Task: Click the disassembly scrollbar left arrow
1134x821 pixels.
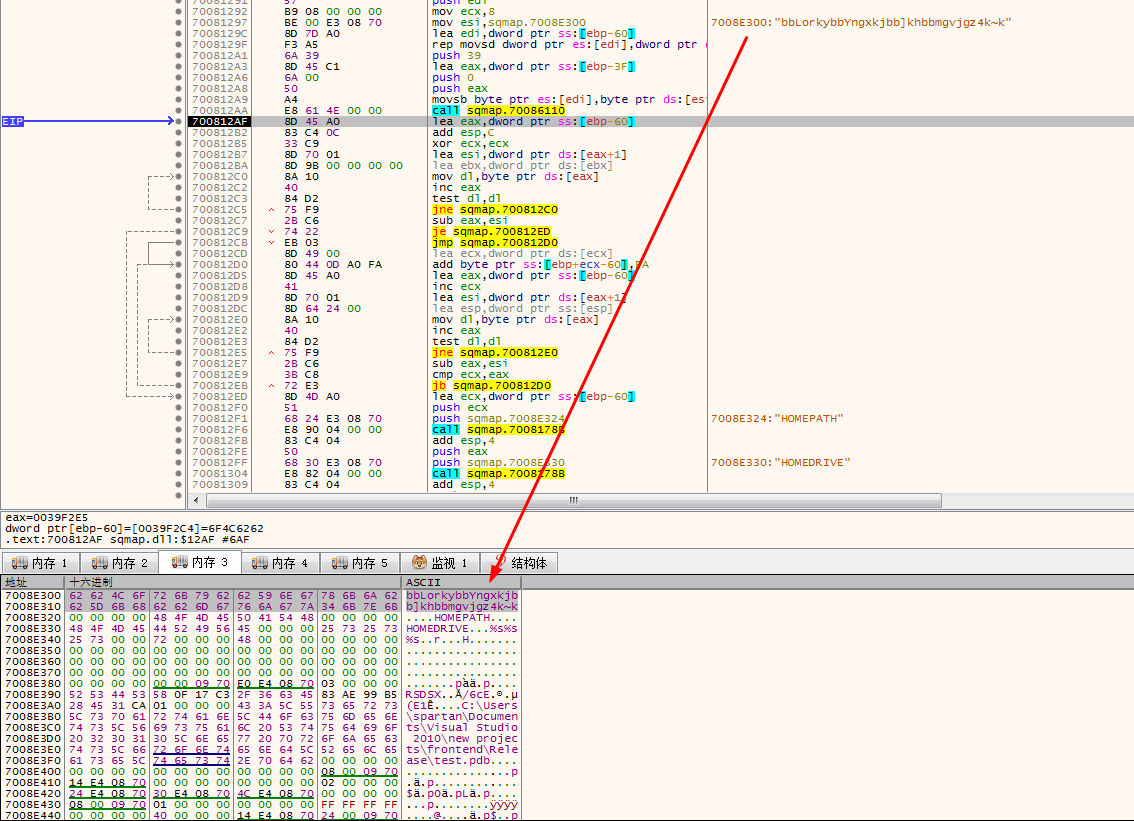Action: 196,501
